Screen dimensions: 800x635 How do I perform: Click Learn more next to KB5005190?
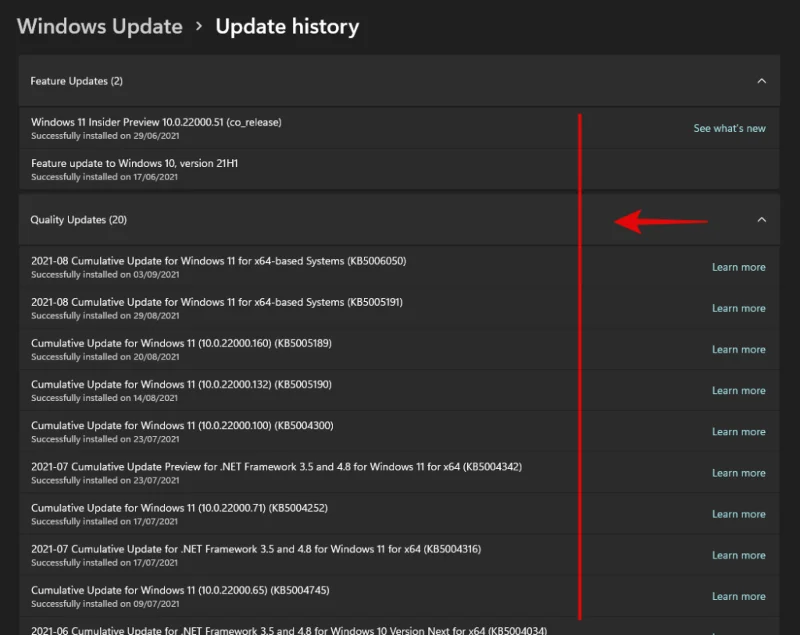(738, 391)
